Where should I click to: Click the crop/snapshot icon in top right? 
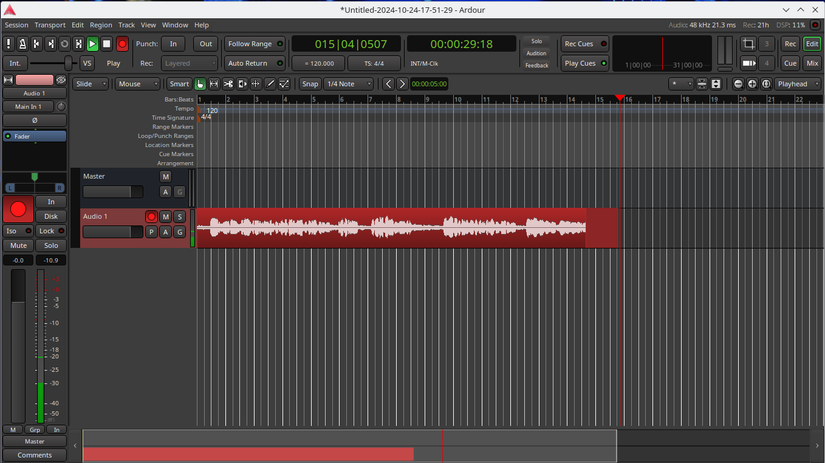tap(748, 44)
